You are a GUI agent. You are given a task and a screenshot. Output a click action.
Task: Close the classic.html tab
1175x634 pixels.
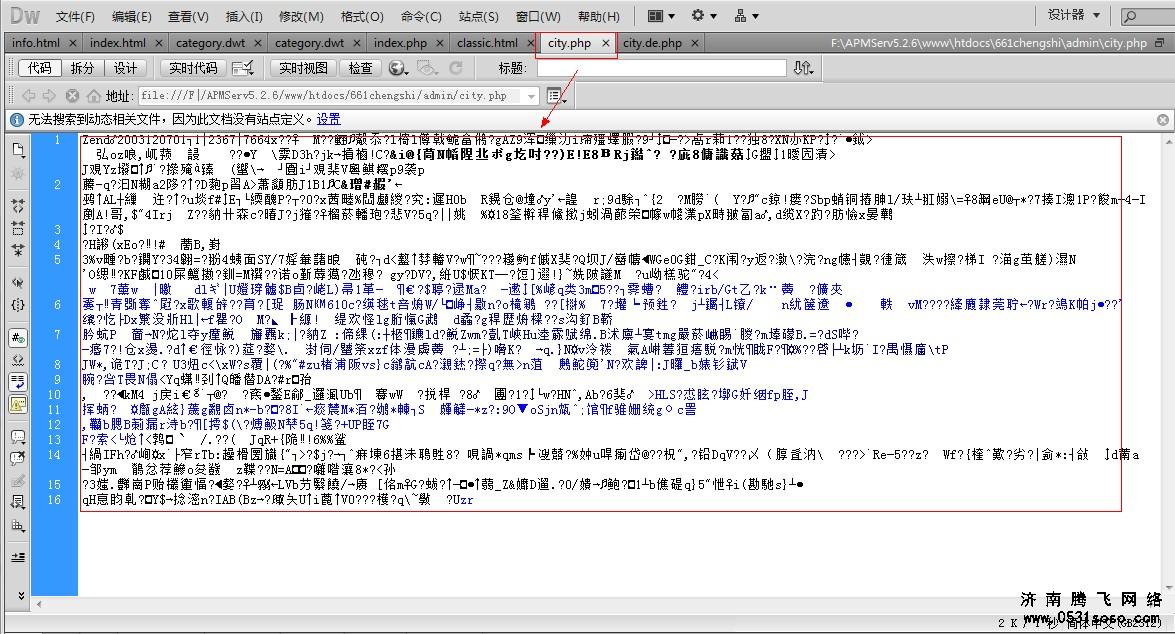[528, 43]
